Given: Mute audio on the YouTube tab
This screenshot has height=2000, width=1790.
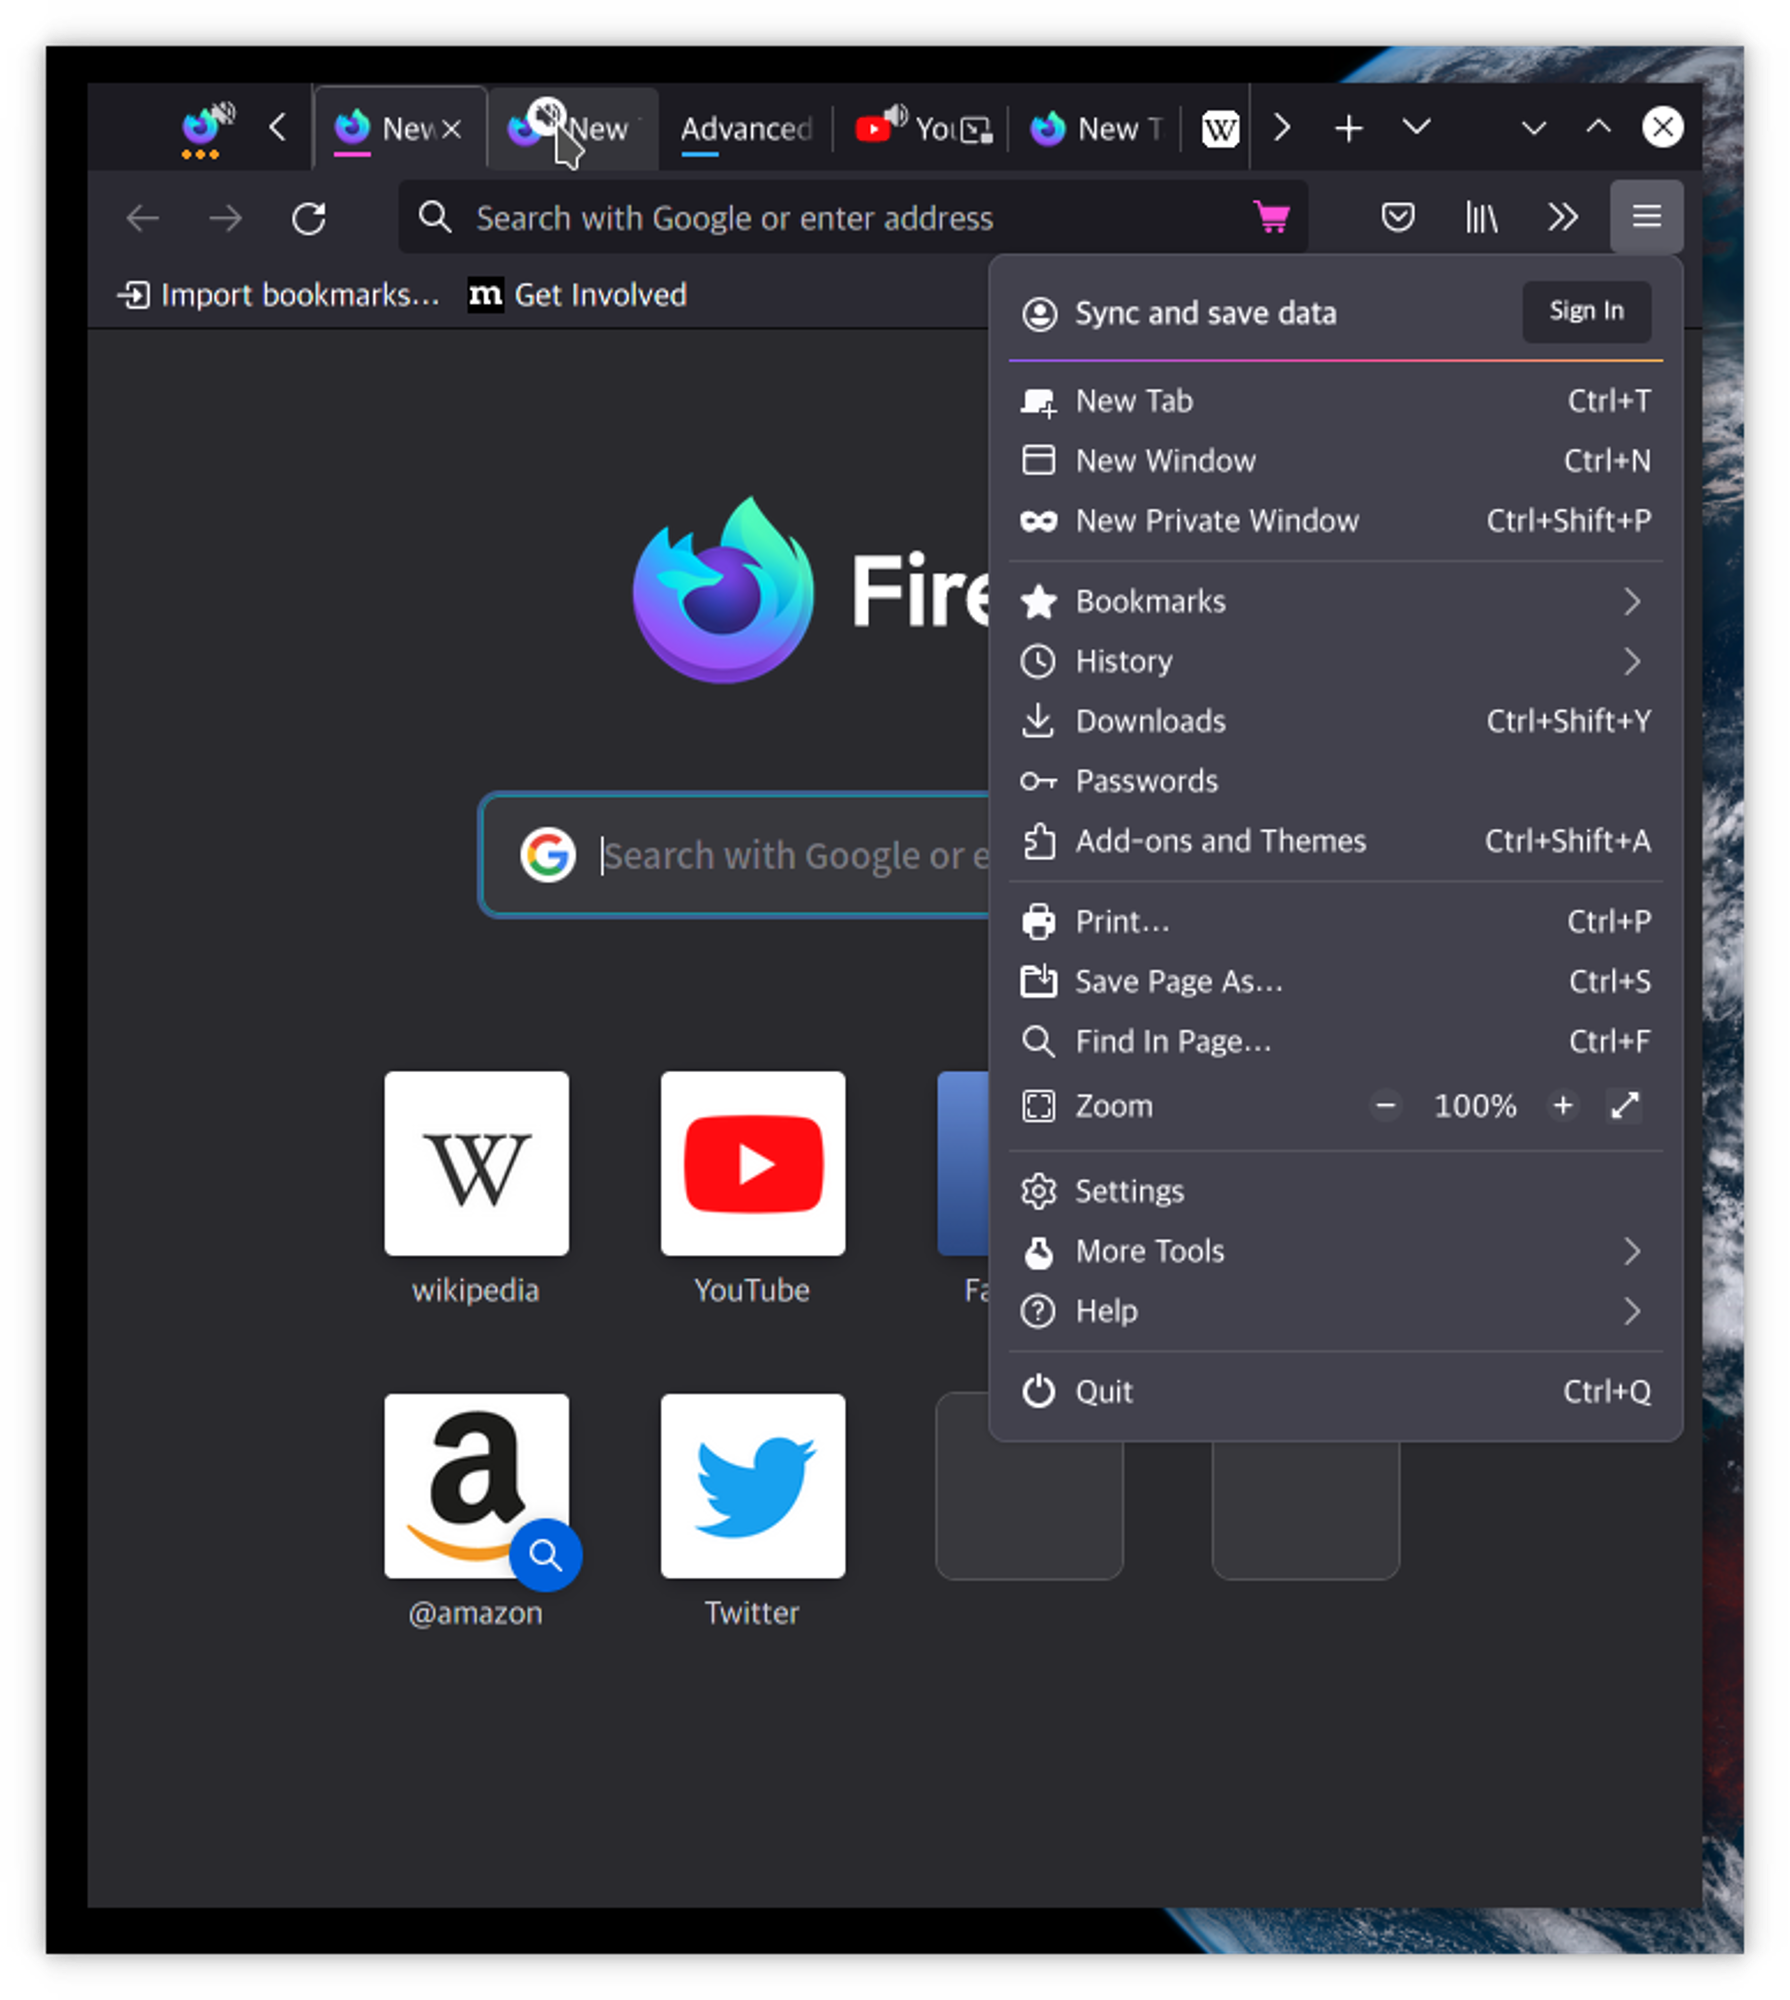Looking at the screenshot, I should tap(895, 114).
